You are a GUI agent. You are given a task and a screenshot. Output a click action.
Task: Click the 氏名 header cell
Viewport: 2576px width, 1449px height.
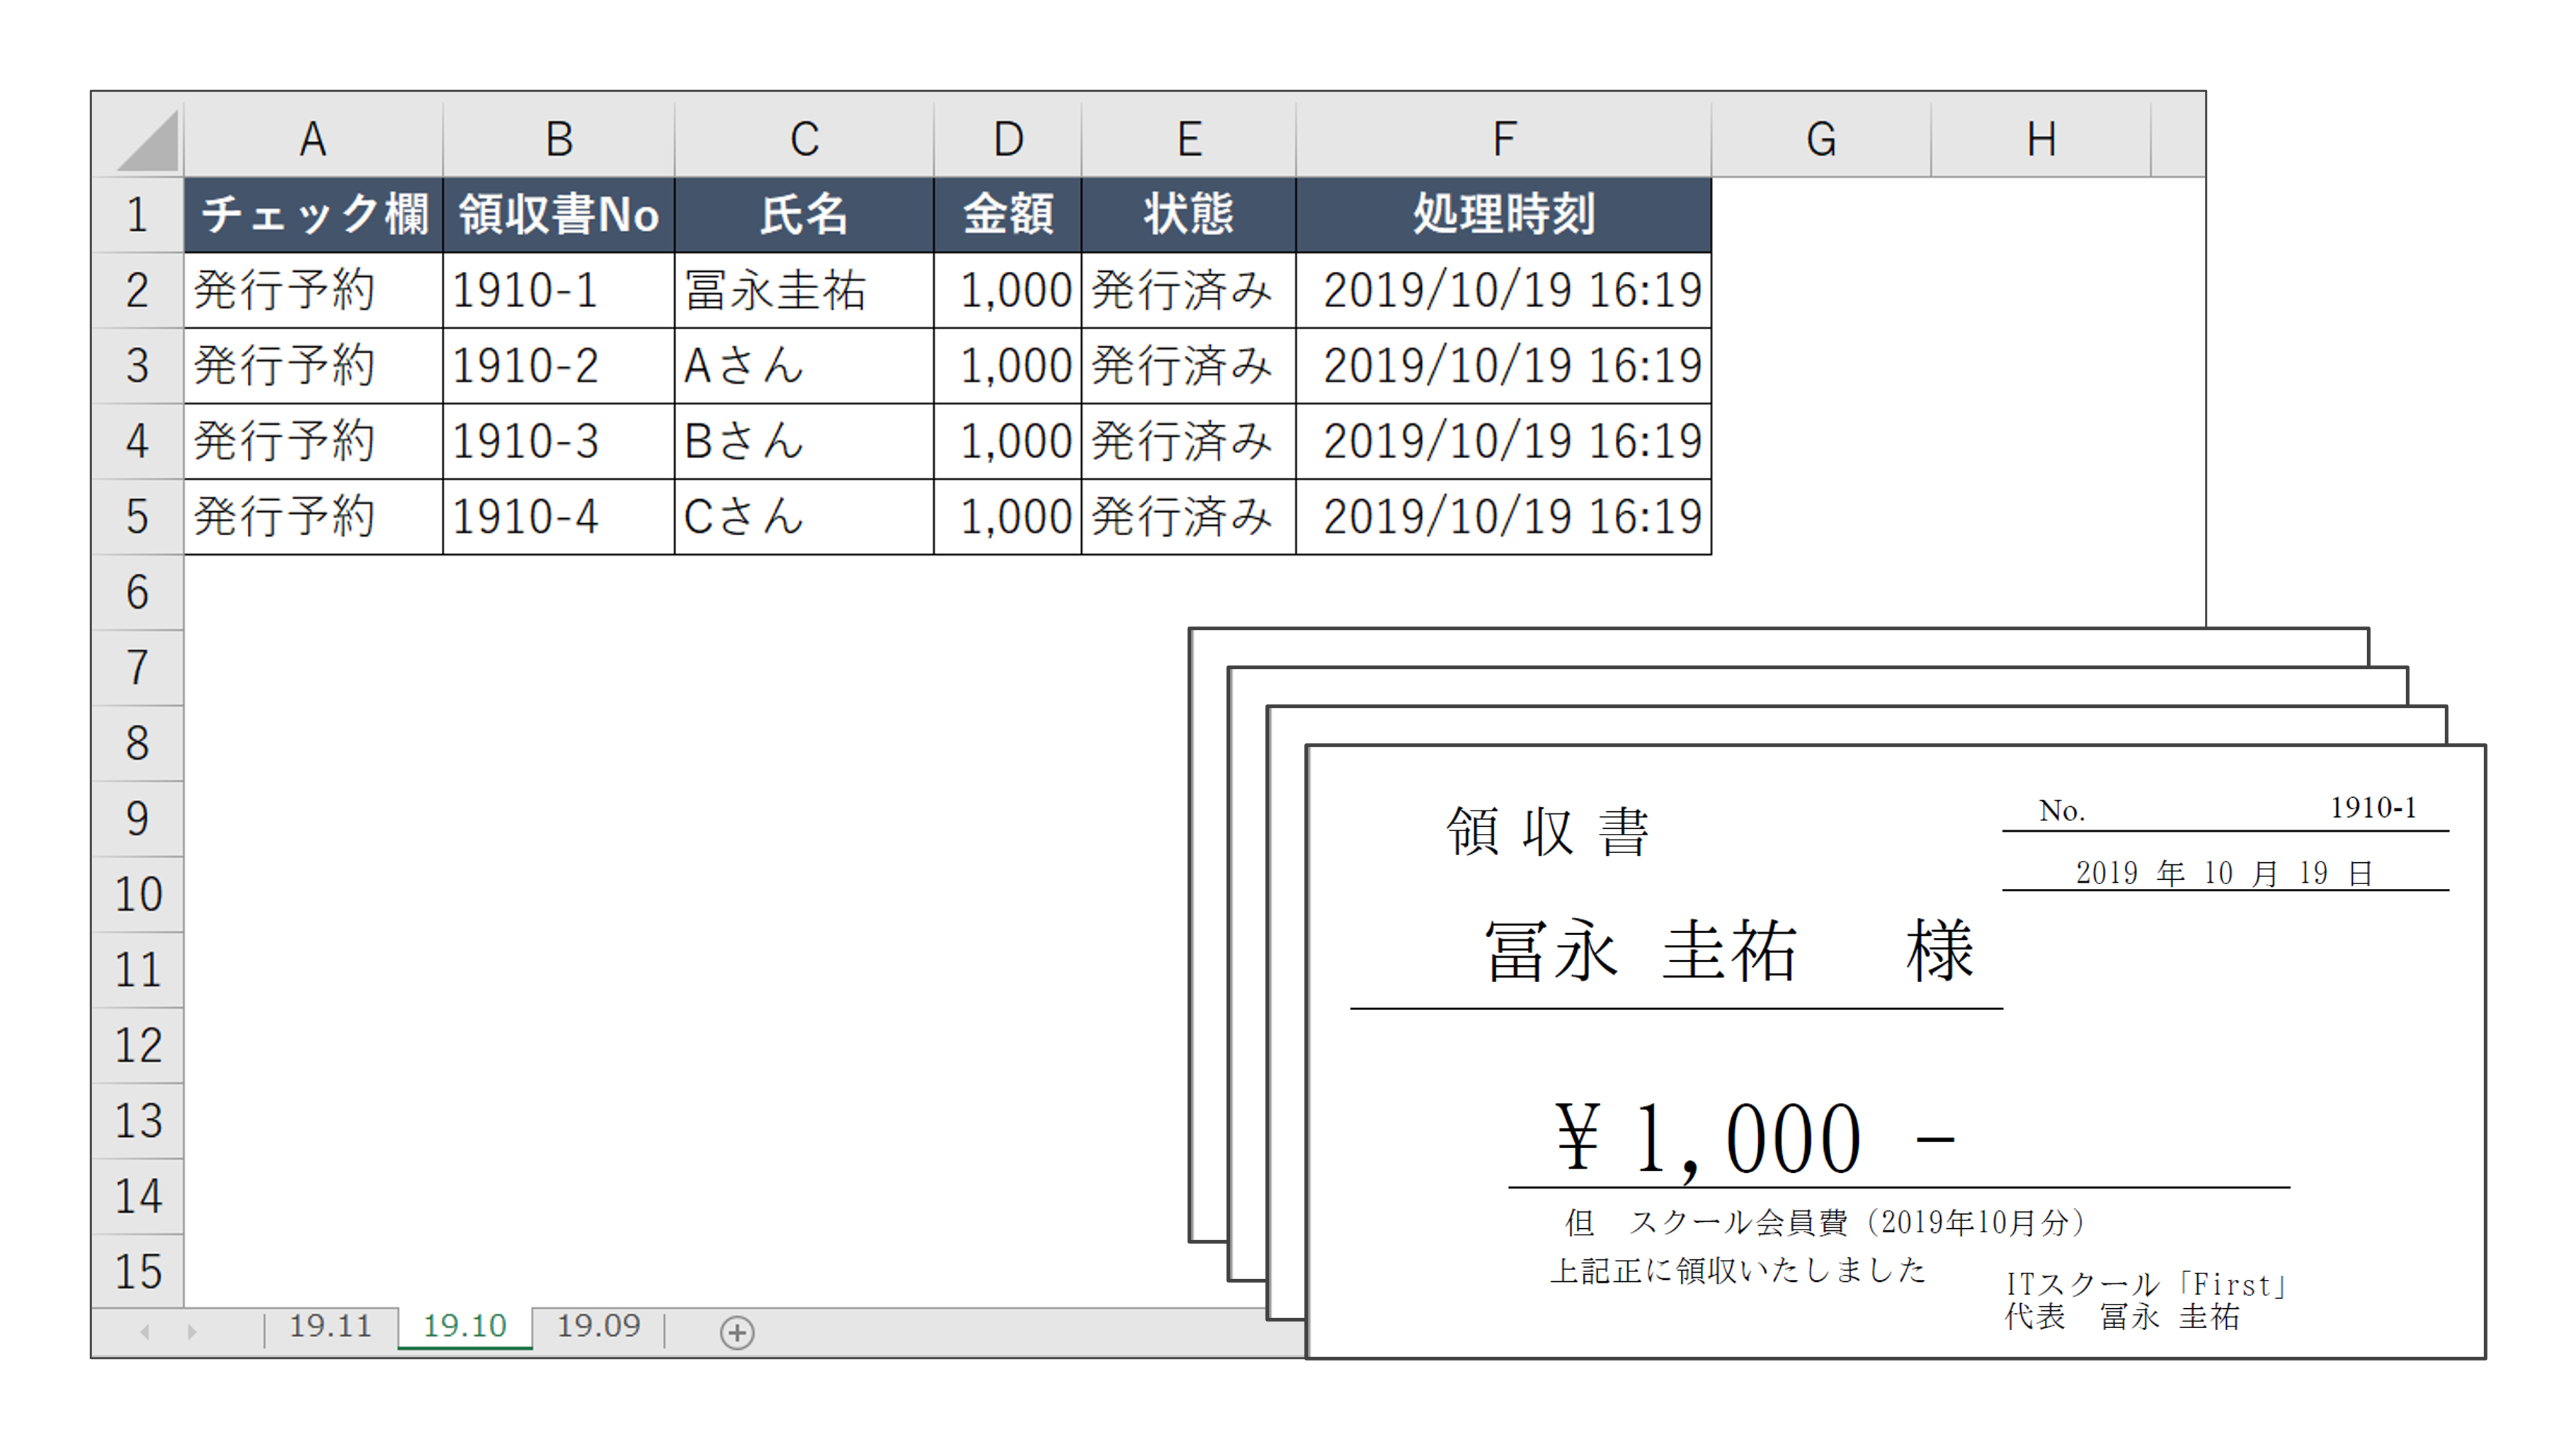click(x=804, y=215)
